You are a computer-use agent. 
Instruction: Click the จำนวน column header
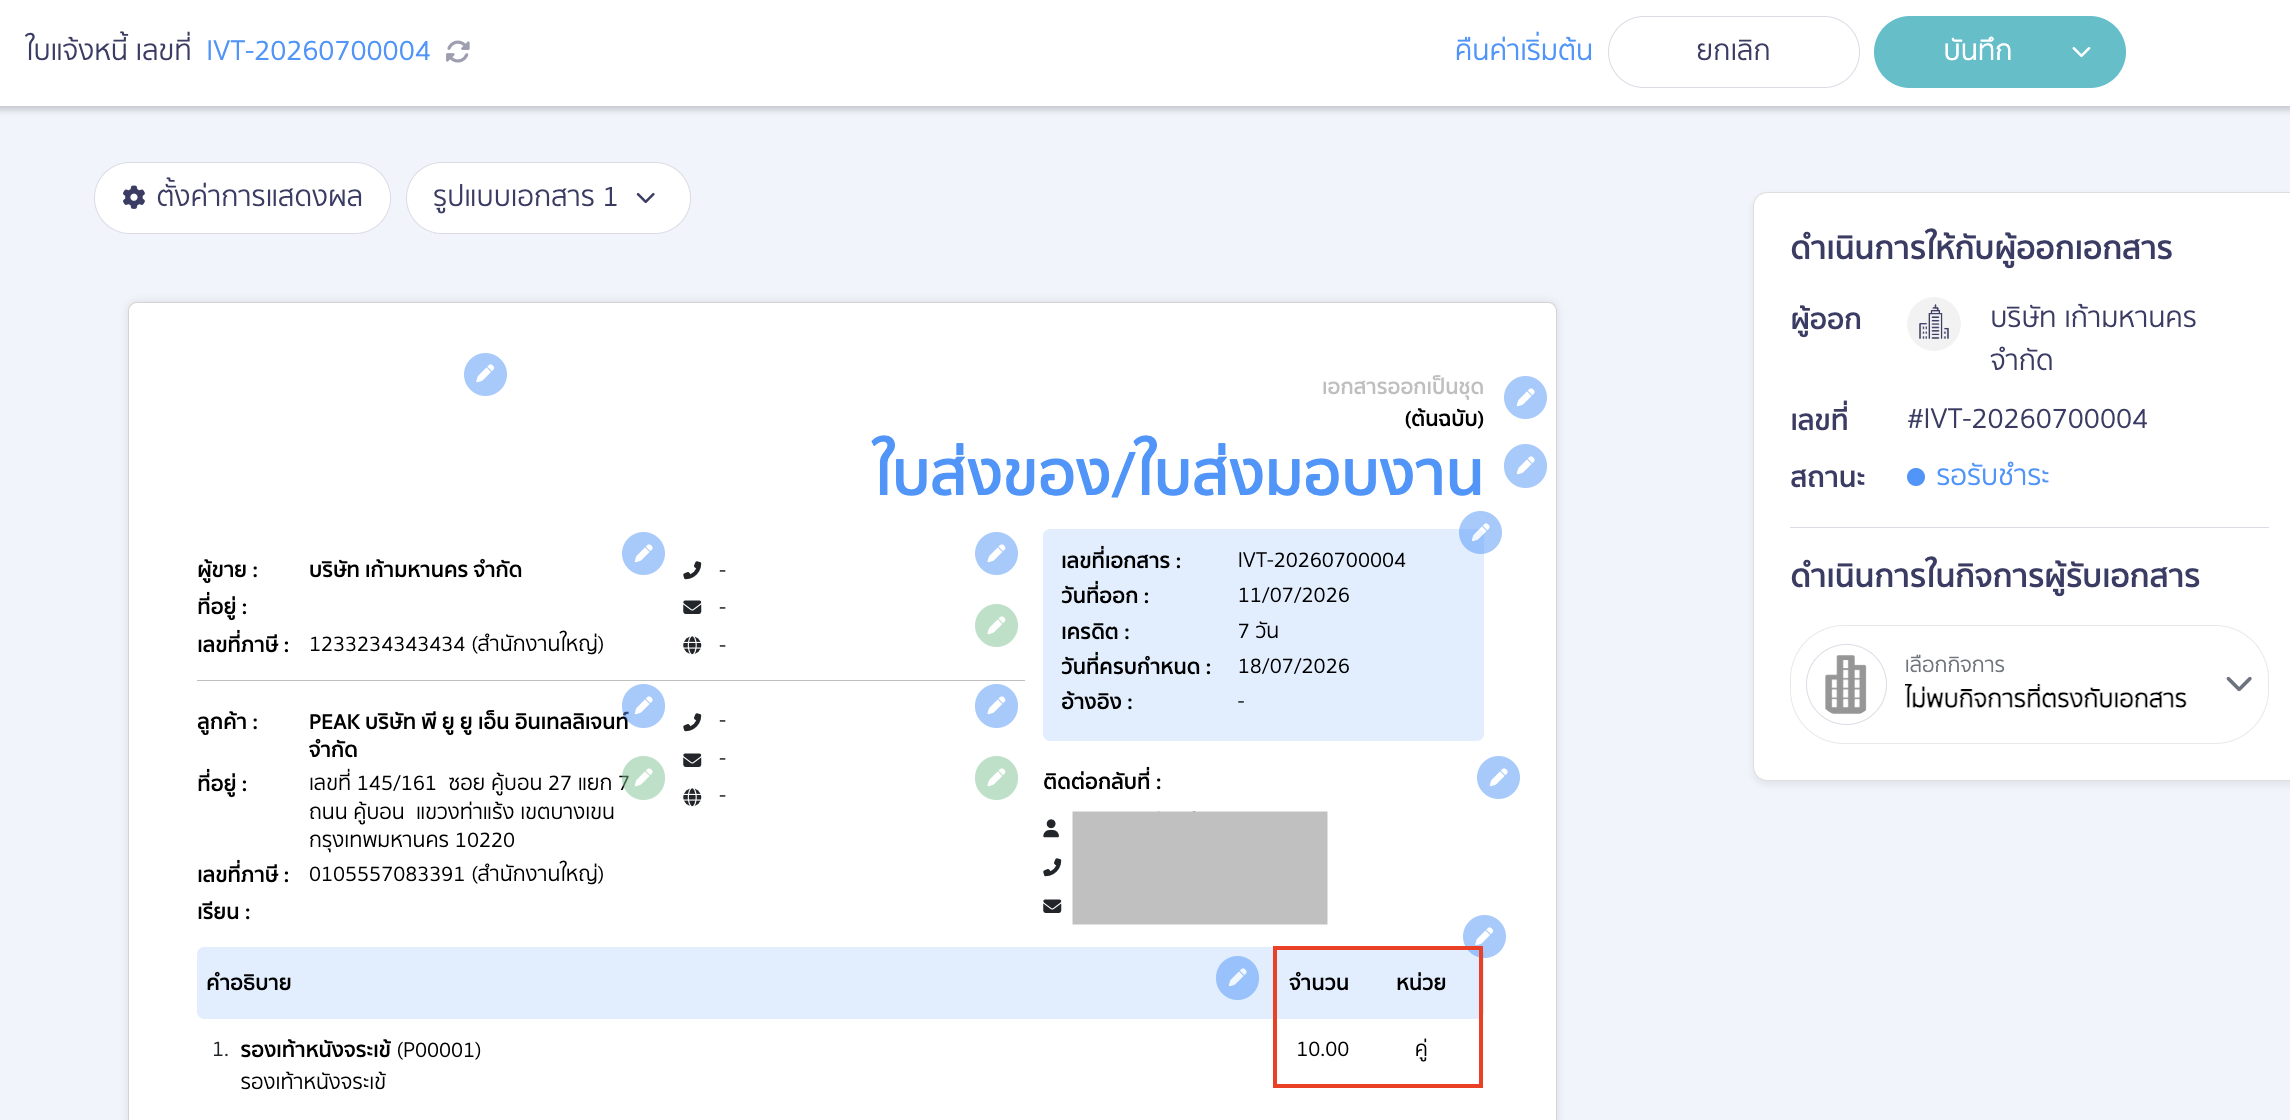pos(1318,983)
